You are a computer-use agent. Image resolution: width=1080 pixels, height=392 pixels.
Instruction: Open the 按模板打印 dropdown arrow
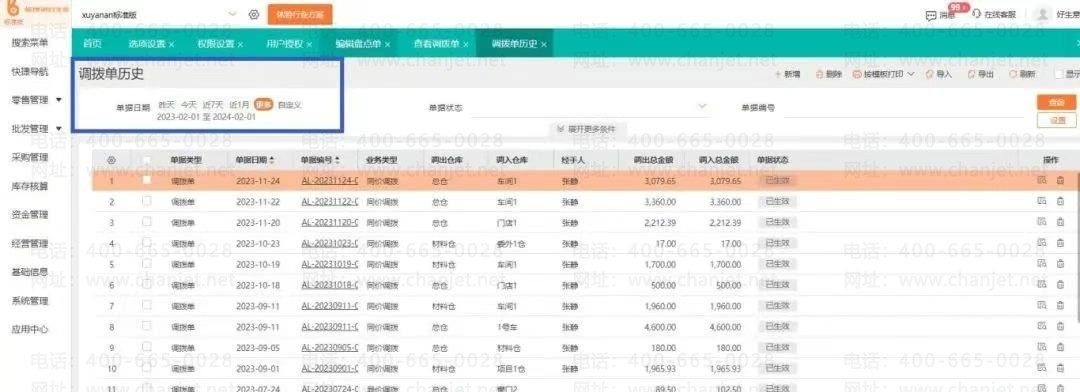[x=911, y=74]
